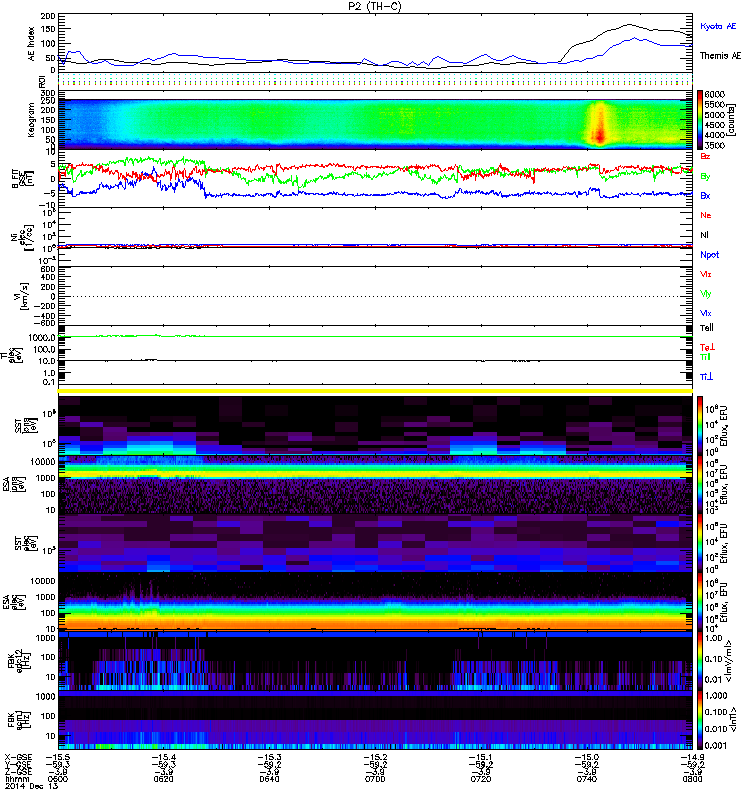Click the plot title P2 (TH-C)
The width and height of the screenshot is (750, 800).
click(374, 6)
